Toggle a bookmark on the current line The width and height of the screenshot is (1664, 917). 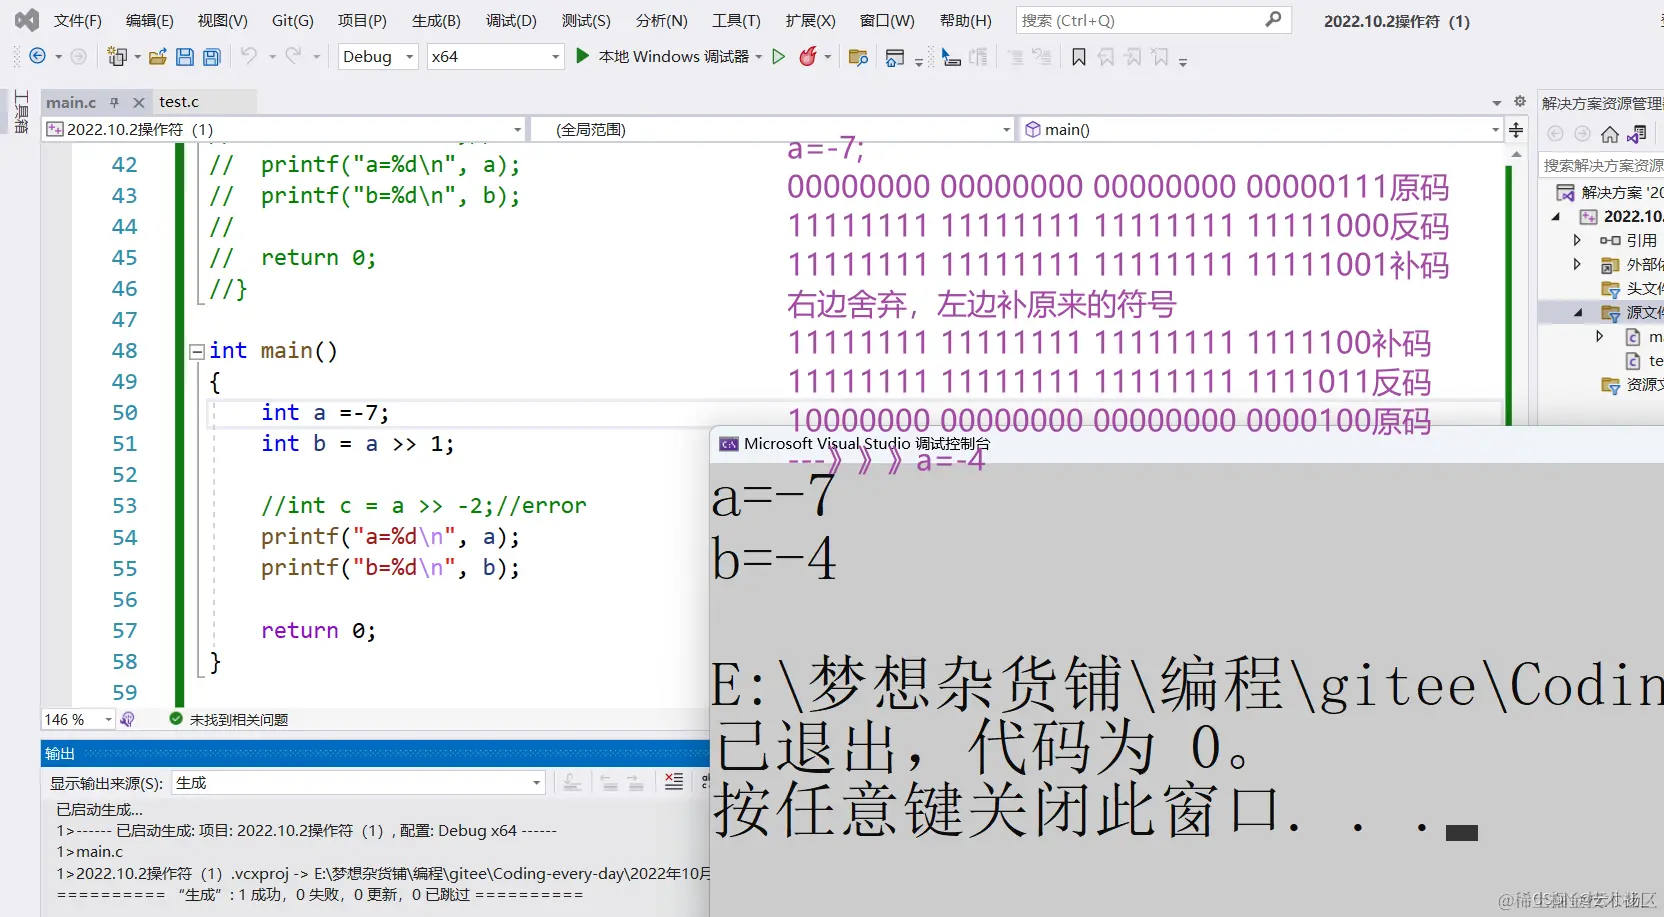[1079, 57]
